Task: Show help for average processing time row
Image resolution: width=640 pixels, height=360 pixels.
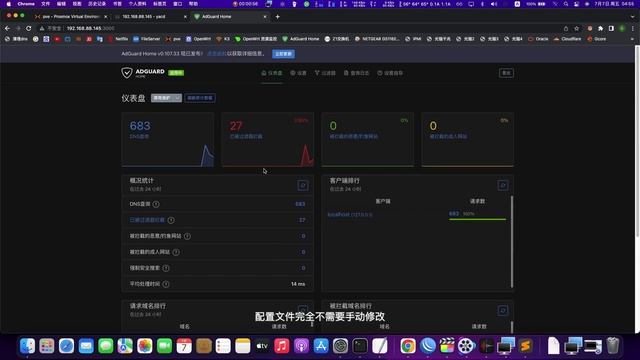Action: [x=166, y=284]
